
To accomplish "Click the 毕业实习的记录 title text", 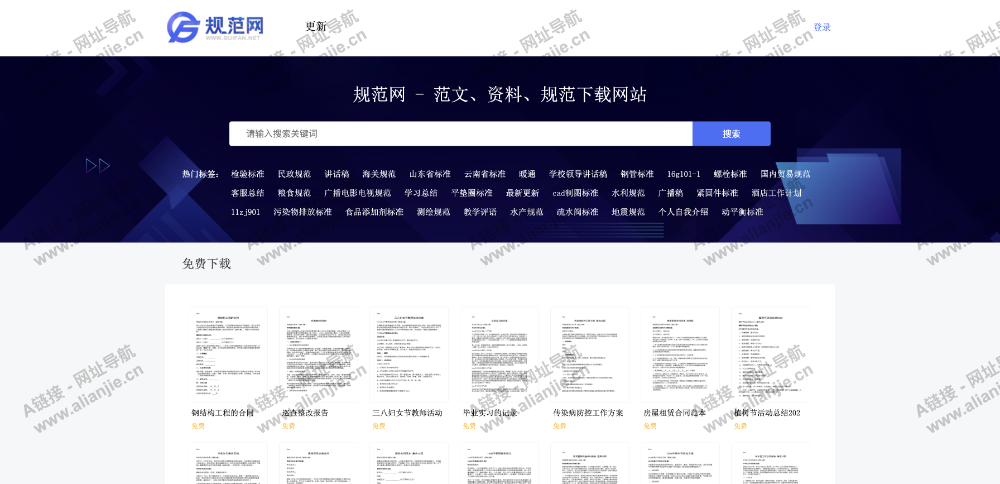I will pyautogui.click(x=490, y=413).
